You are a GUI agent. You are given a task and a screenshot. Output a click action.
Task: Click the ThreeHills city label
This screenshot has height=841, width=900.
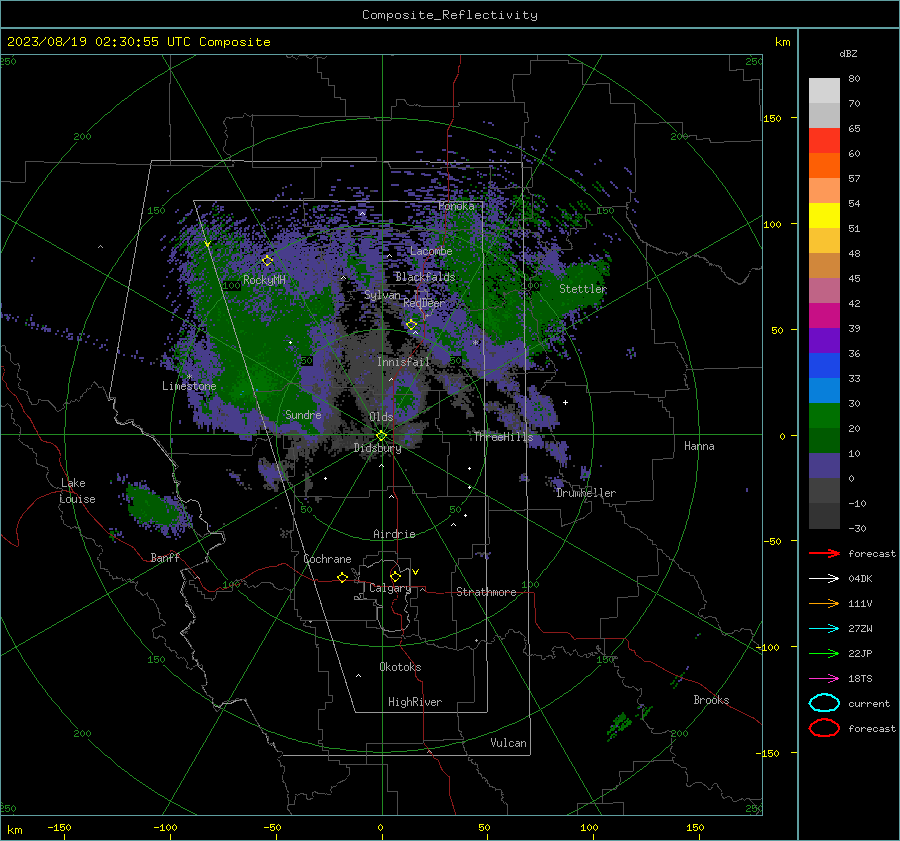[503, 437]
